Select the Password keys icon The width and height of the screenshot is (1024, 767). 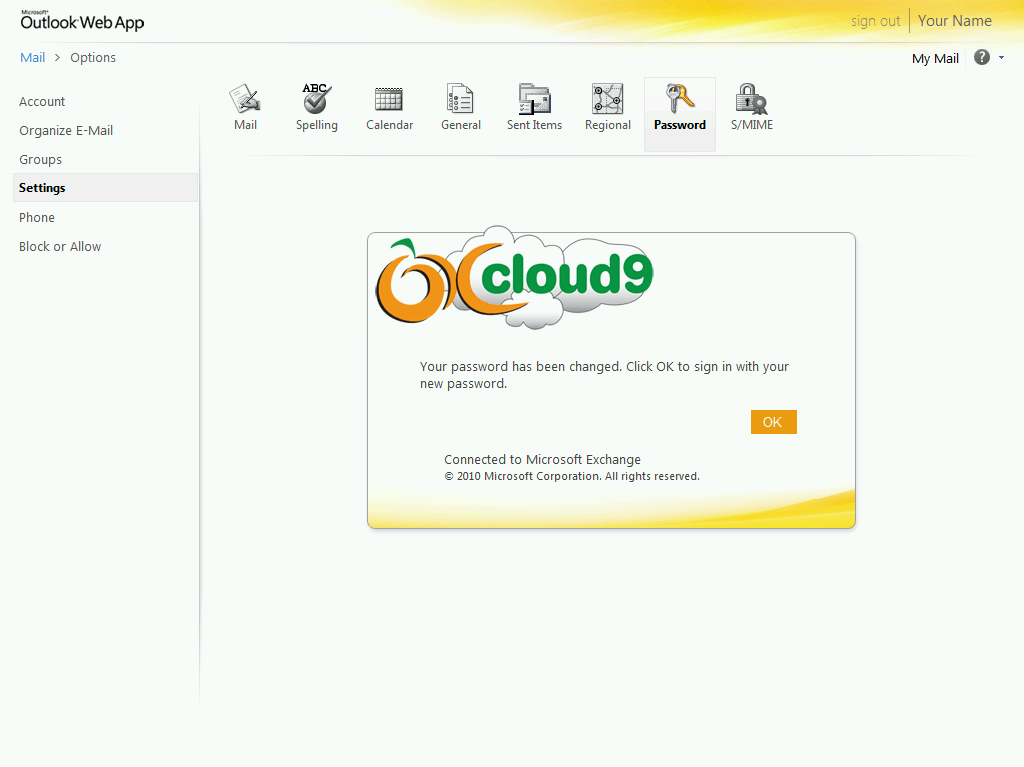680,99
